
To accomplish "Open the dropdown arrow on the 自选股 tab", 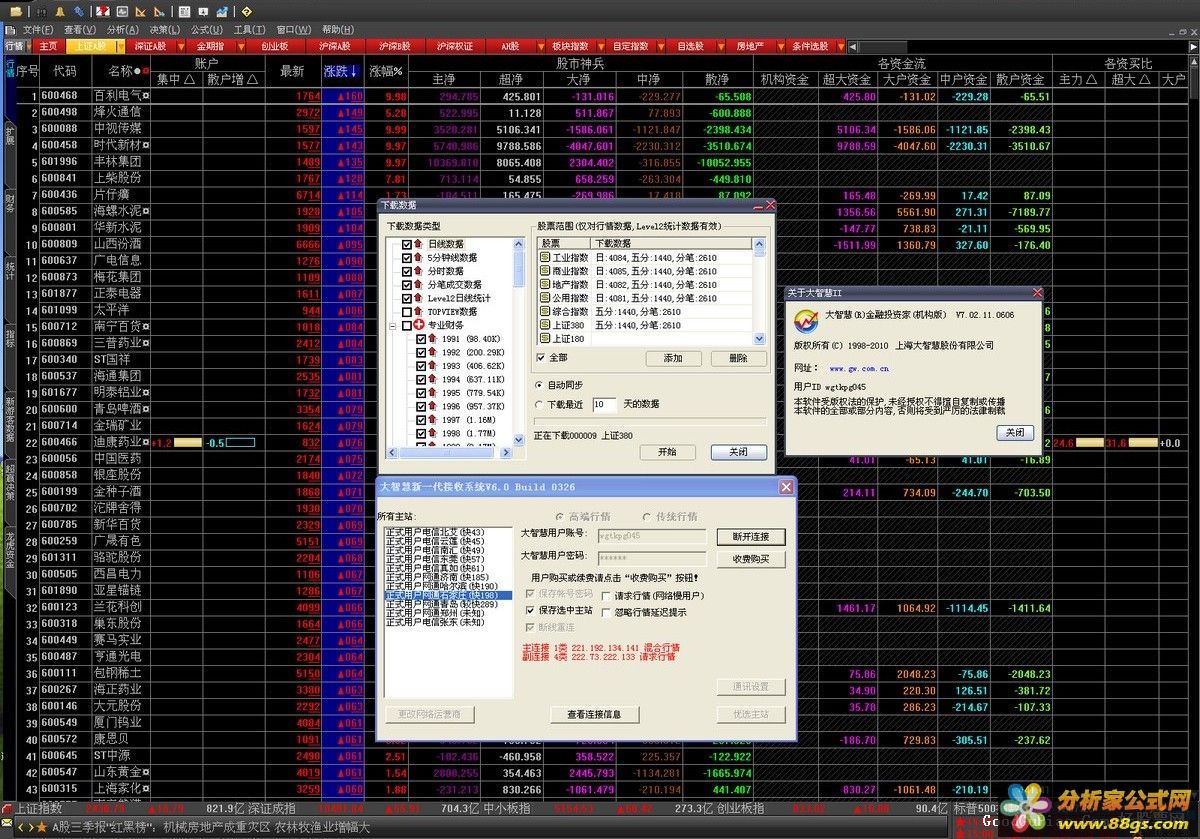I will click(721, 46).
